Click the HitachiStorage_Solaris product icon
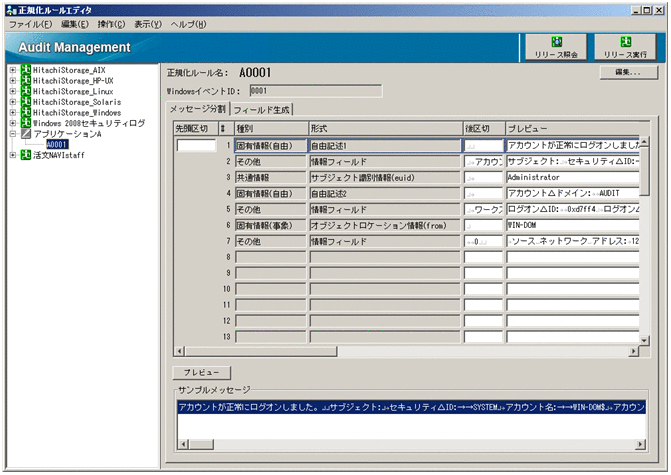Viewport: 671px width, 475px height. pyautogui.click(x=25, y=103)
